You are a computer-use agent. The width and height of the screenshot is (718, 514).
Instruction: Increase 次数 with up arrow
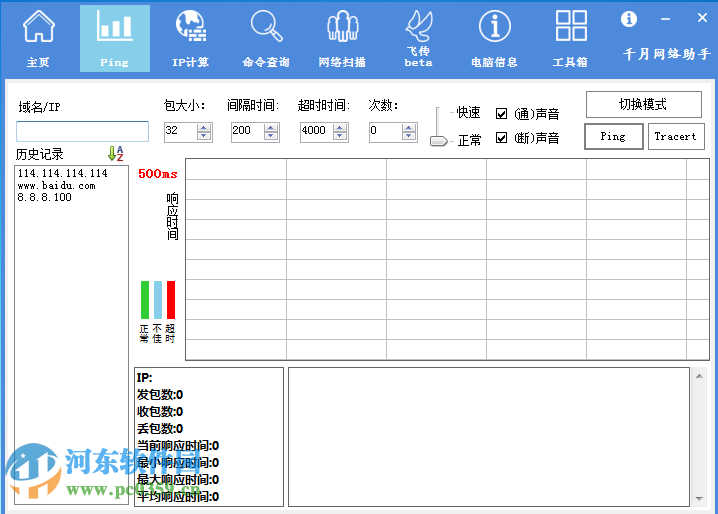click(x=409, y=128)
